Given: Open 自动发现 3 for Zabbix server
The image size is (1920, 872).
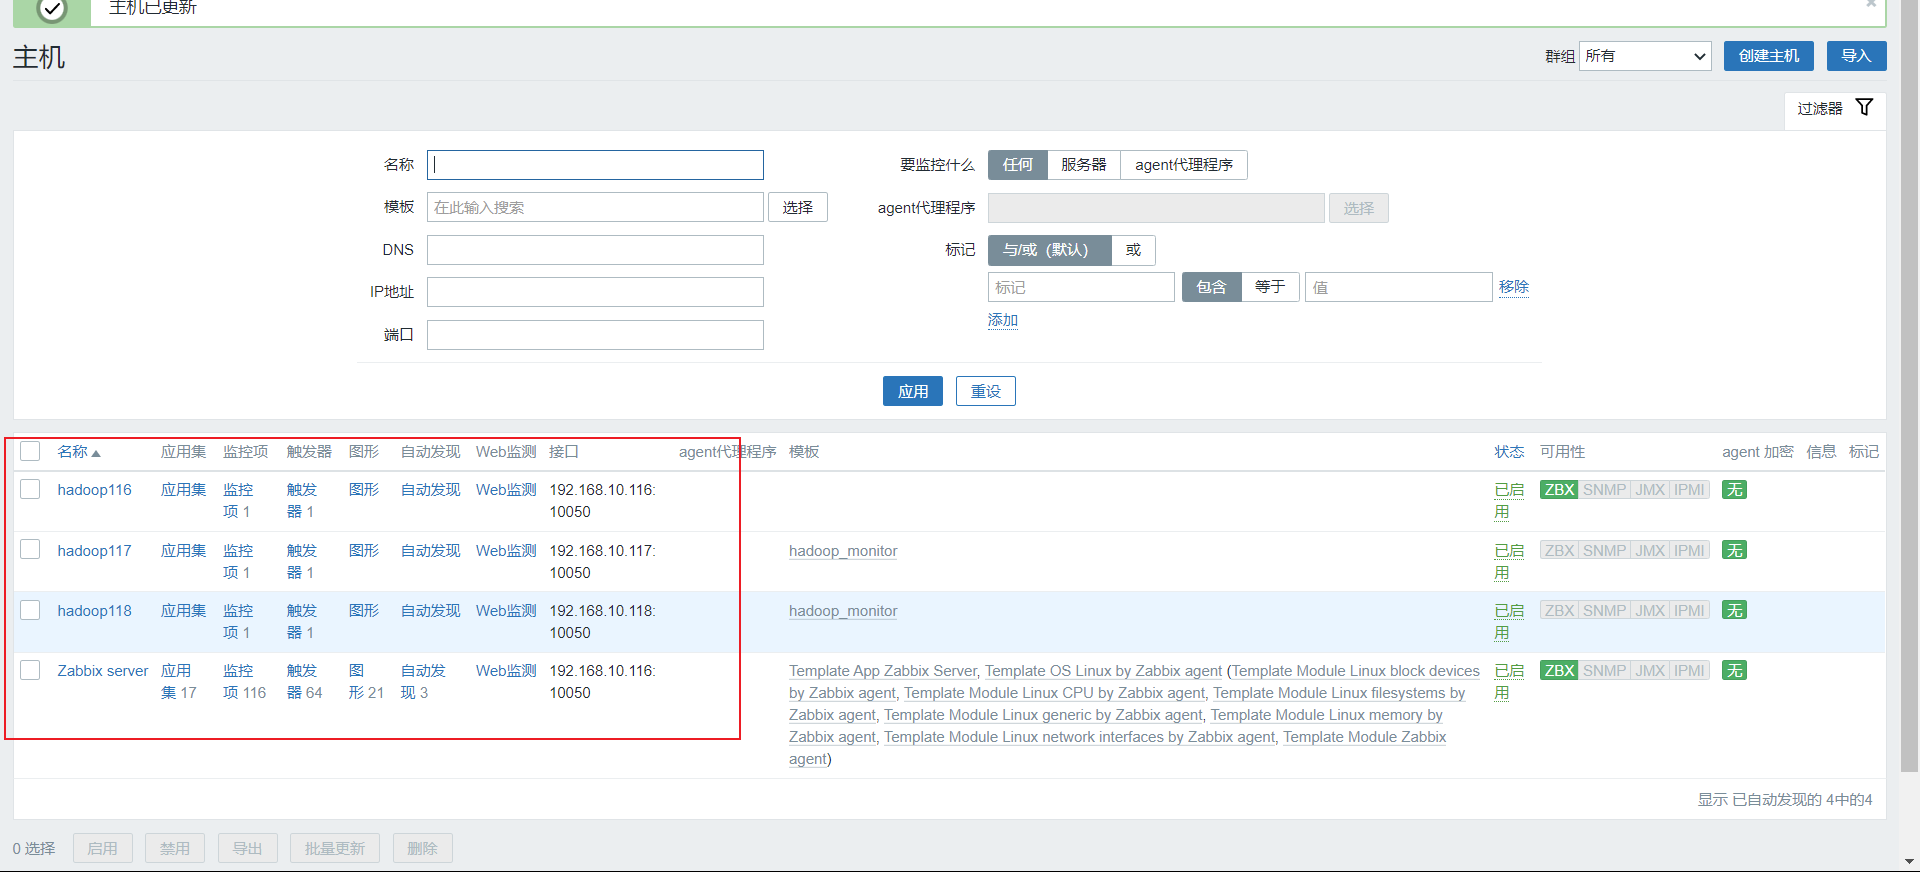Looking at the screenshot, I should pyautogui.click(x=423, y=682).
